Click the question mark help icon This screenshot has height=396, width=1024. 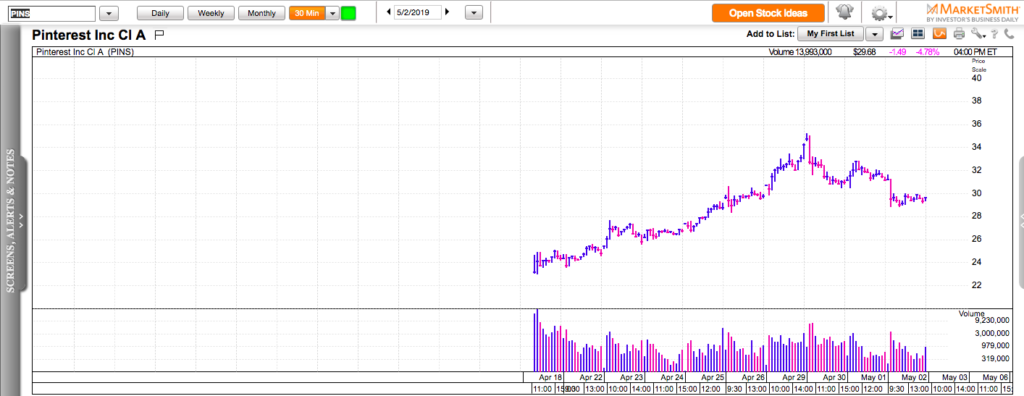click(x=994, y=34)
